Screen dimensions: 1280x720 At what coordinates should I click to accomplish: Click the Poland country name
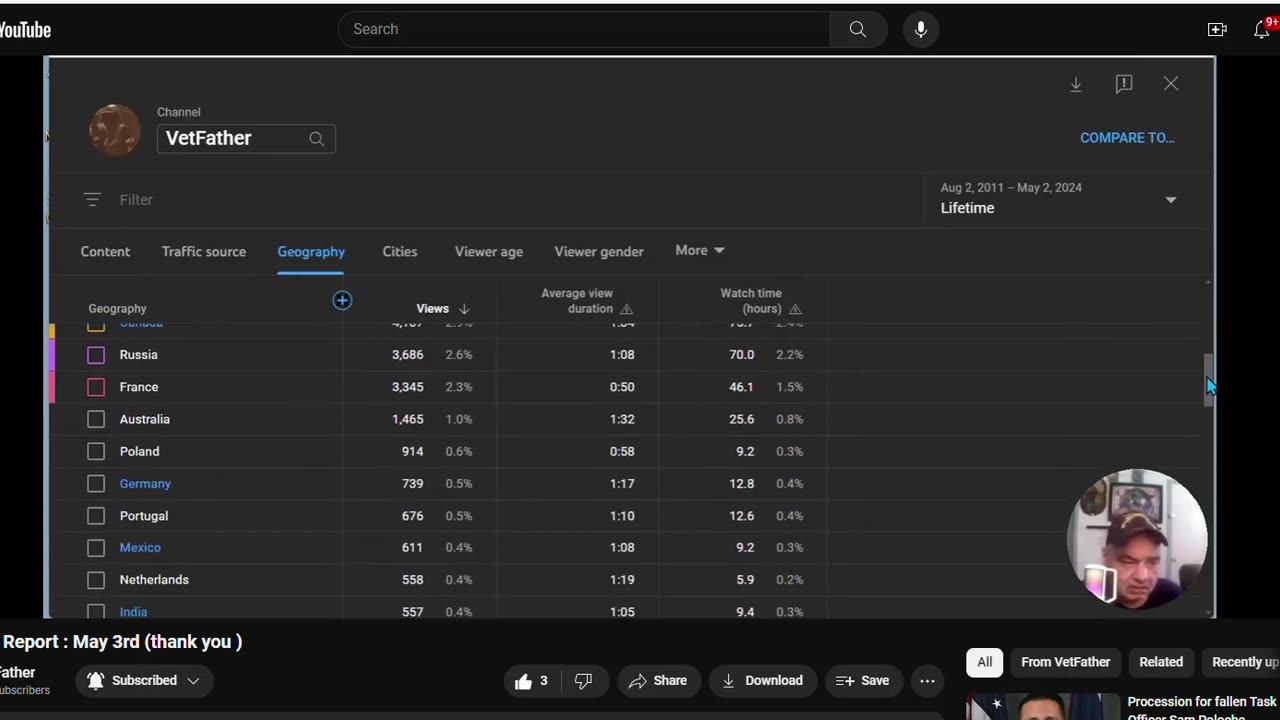(x=139, y=451)
